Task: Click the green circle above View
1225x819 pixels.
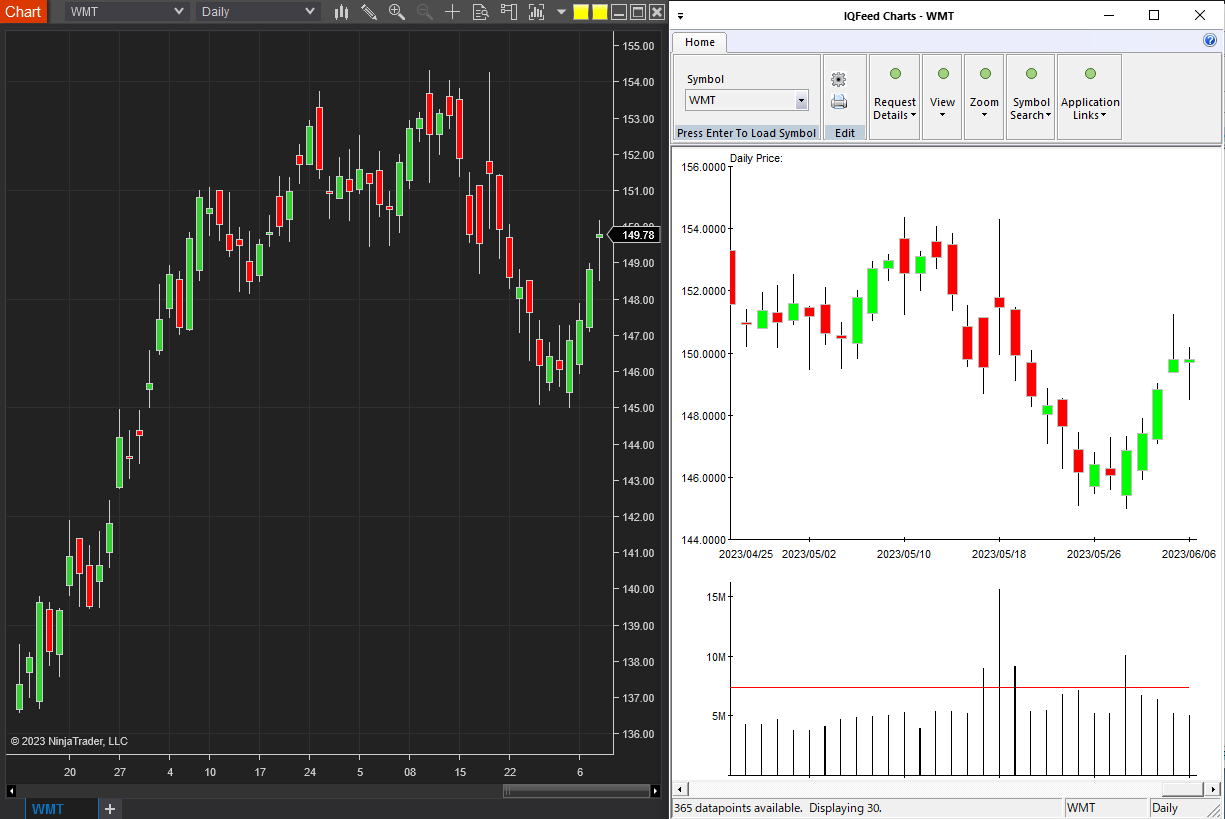Action: pyautogui.click(x=942, y=74)
